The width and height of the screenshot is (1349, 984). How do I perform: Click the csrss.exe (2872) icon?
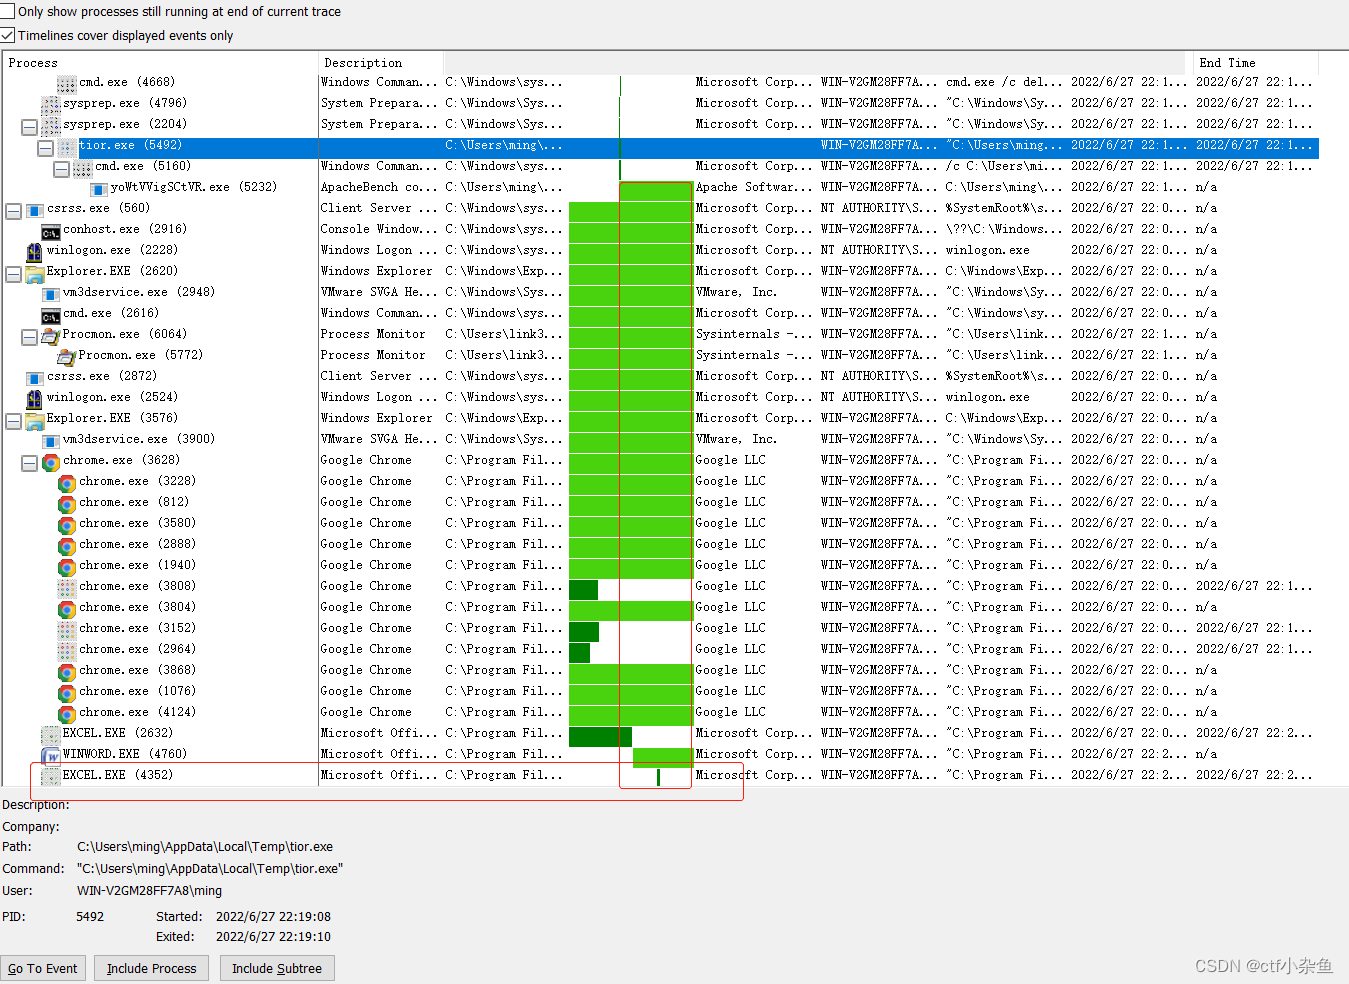pyautogui.click(x=34, y=377)
